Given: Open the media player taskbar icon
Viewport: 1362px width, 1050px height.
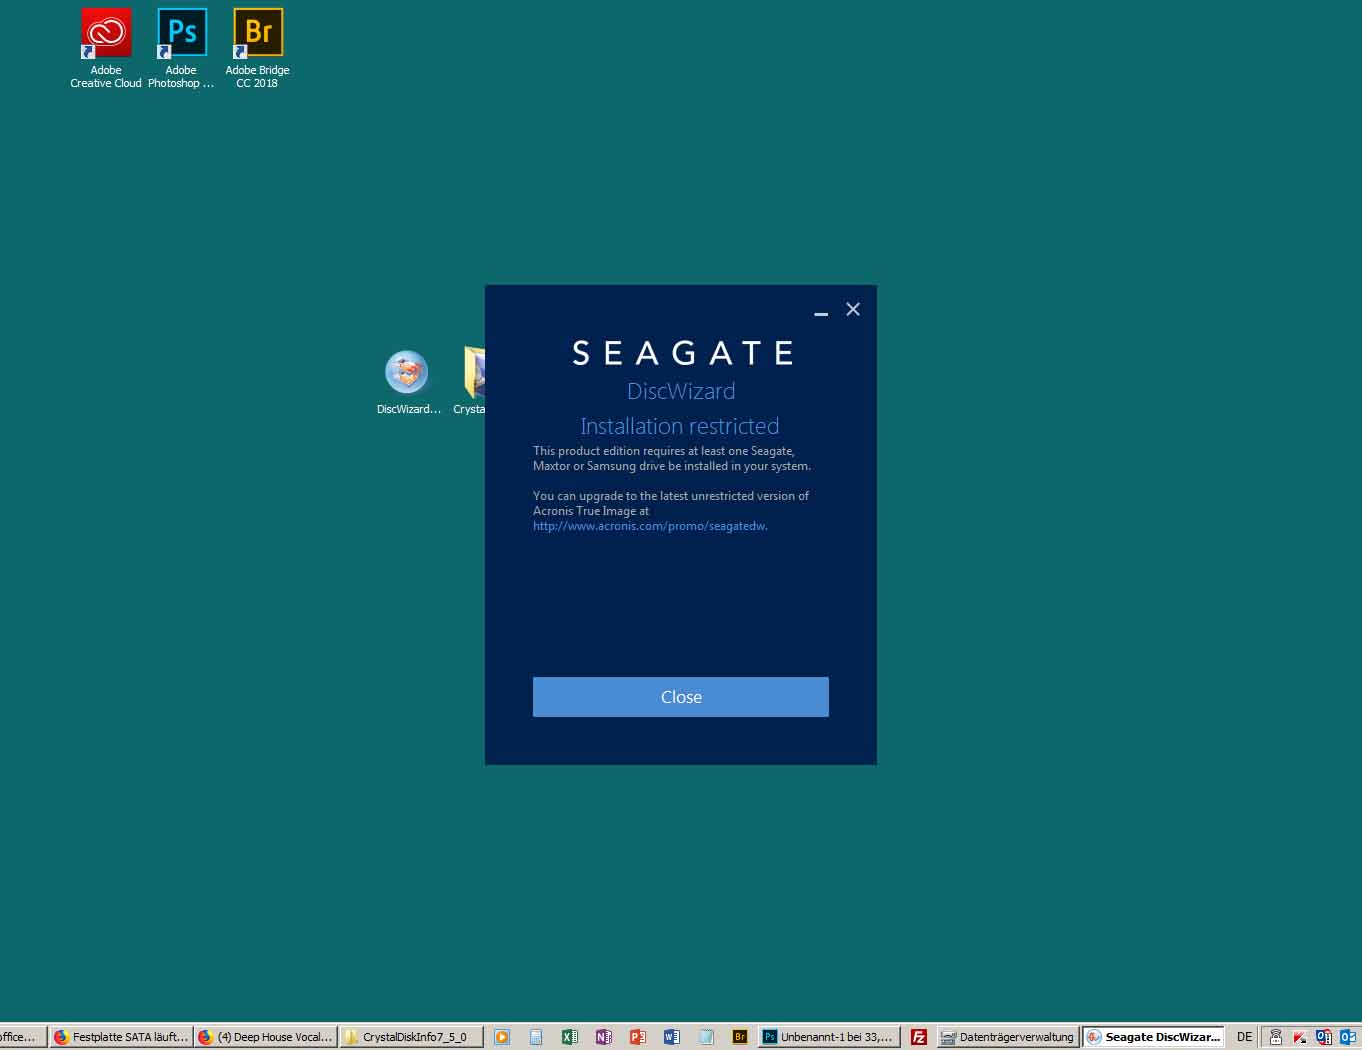Looking at the screenshot, I should 502,1037.
